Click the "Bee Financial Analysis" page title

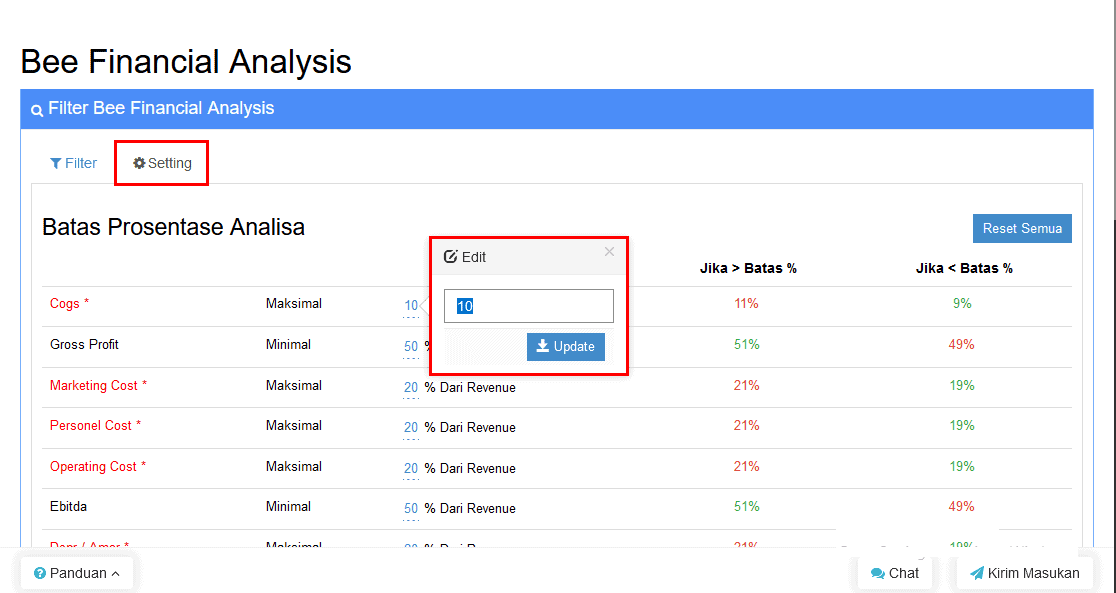point(186,61)
